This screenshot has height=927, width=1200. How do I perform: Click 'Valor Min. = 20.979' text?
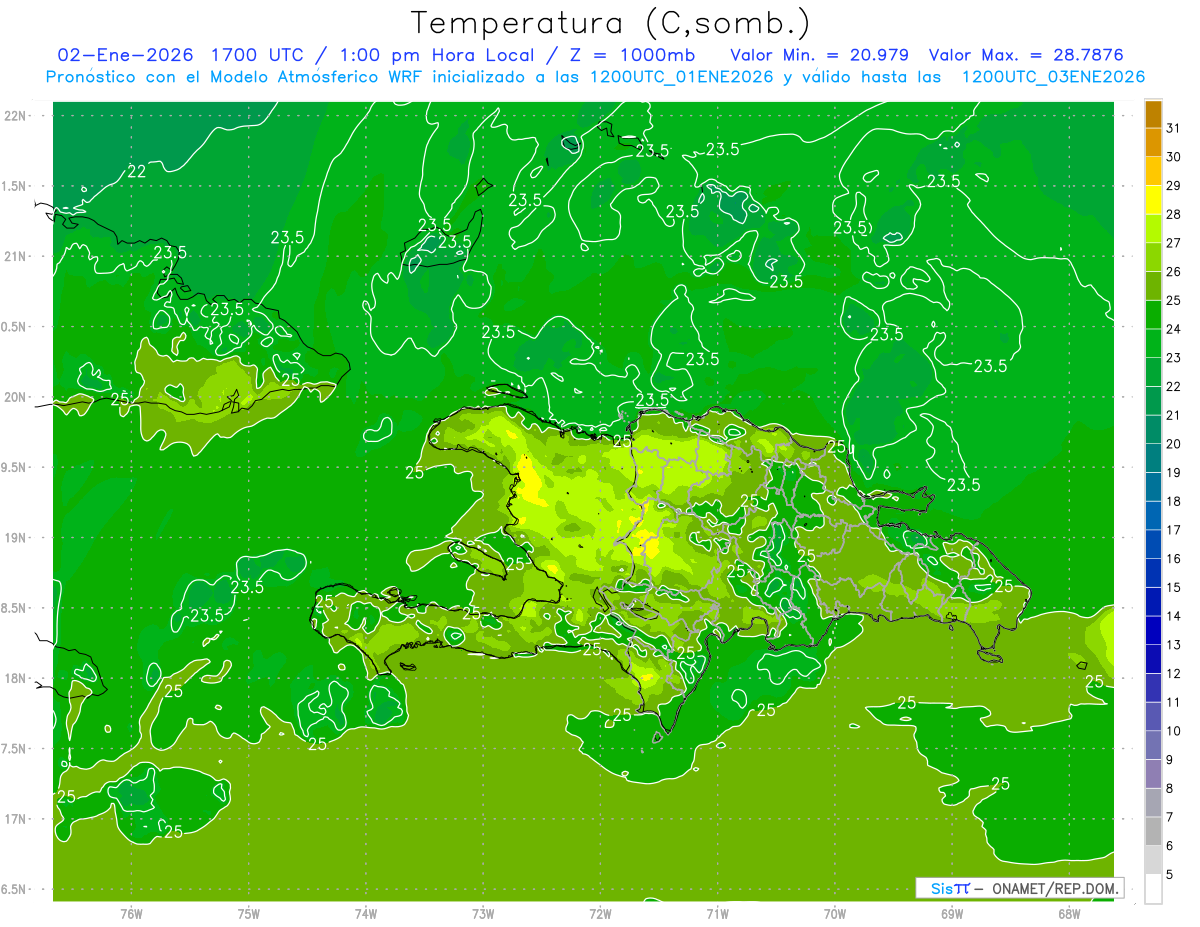click(x=821, y=55)
